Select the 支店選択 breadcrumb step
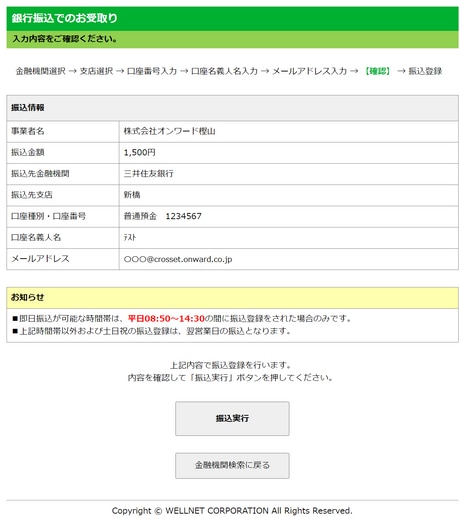Image resolution: width=460 pixels, height=523 pixels. (96, 71)
